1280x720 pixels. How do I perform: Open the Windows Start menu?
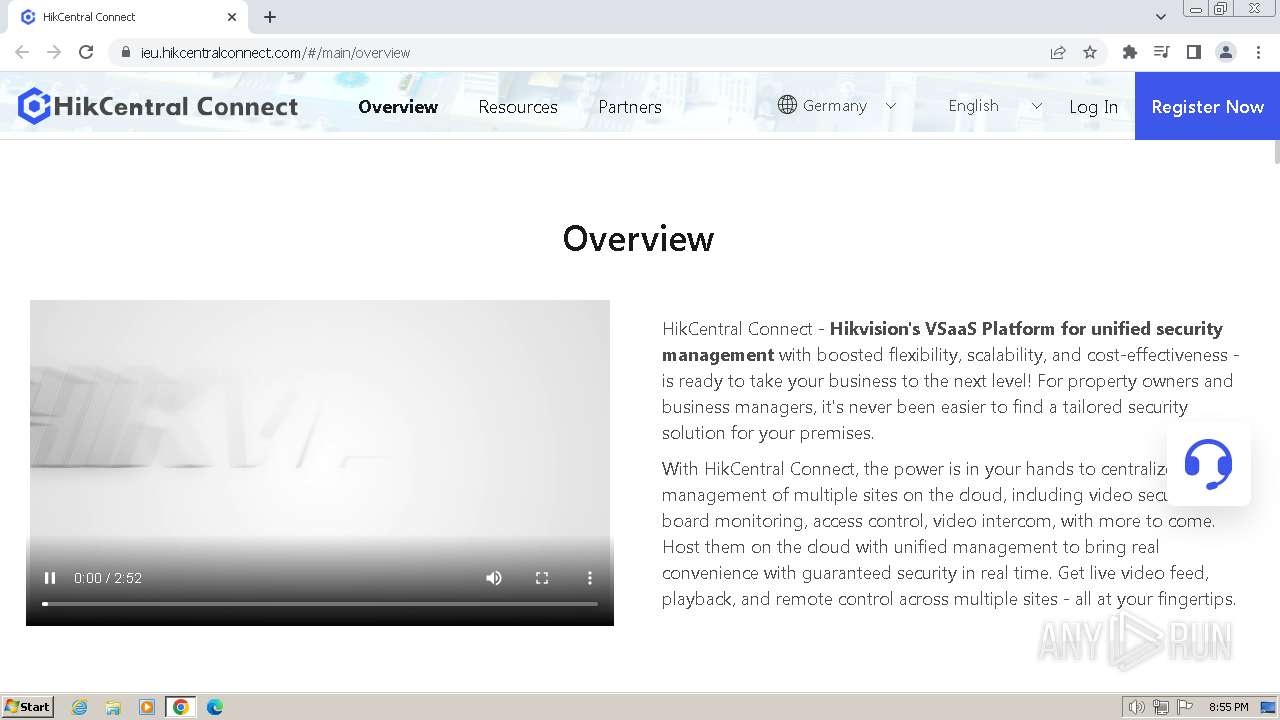[x=28, y=706]
